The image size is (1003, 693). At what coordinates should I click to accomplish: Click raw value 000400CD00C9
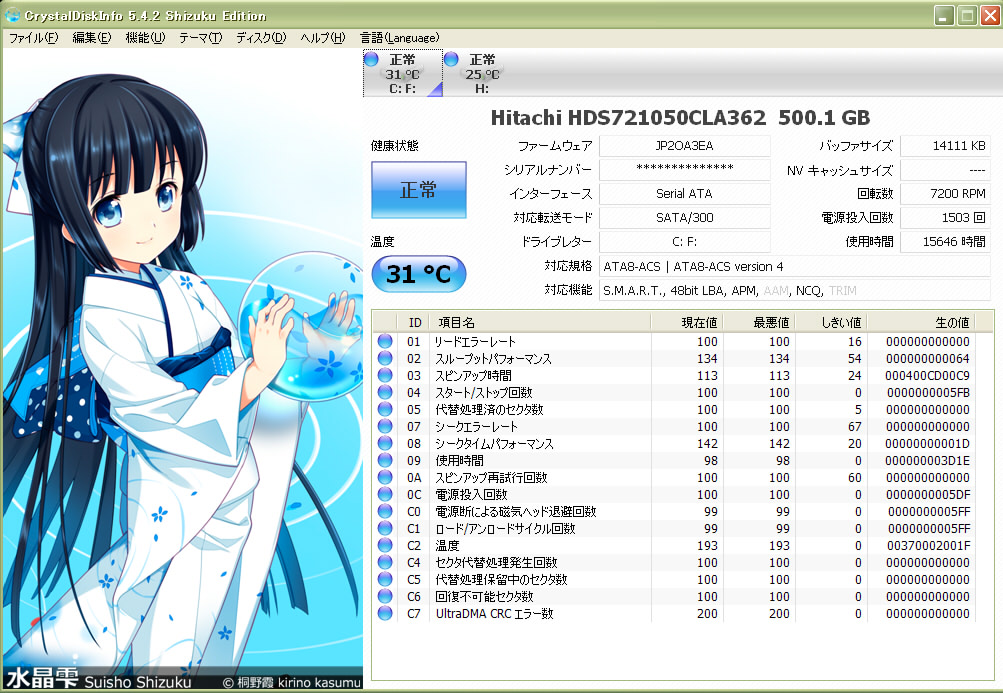(927, 376)
